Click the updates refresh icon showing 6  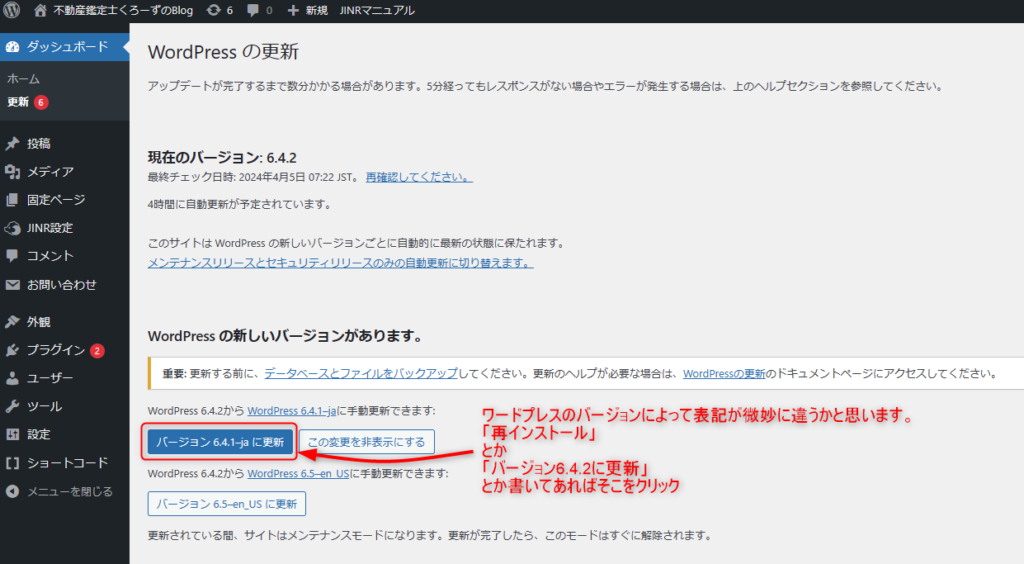tap(214, 10)
